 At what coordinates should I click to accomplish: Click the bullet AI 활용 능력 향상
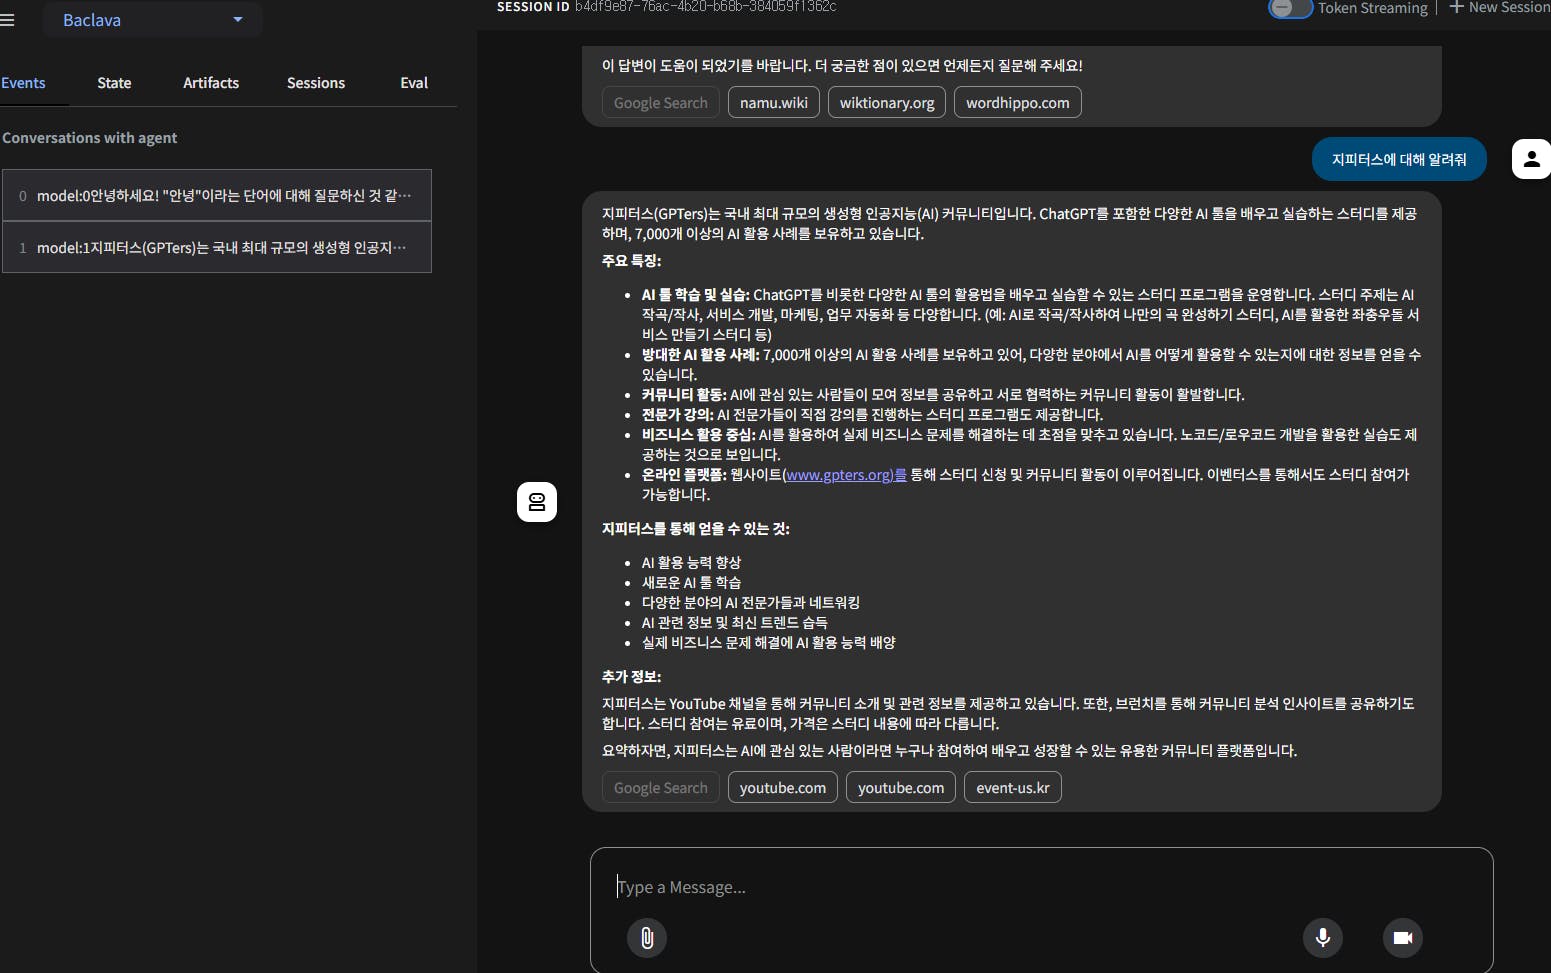(691, 563)
